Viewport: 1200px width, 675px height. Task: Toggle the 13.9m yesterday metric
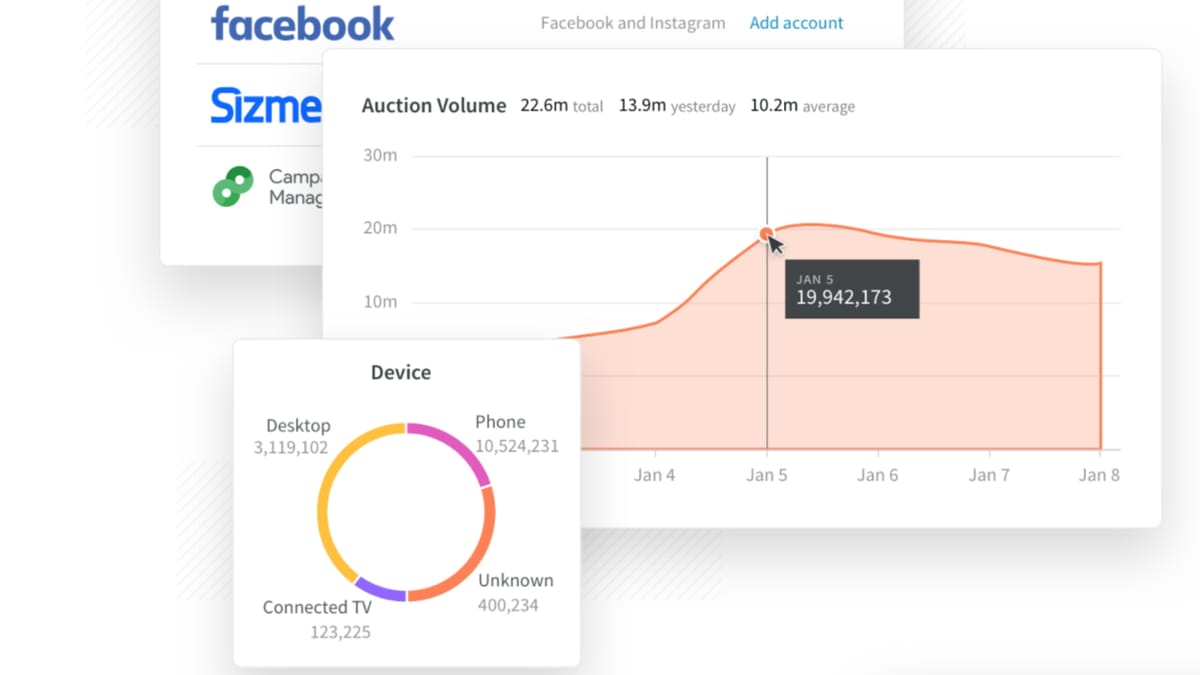click(676, 106)
